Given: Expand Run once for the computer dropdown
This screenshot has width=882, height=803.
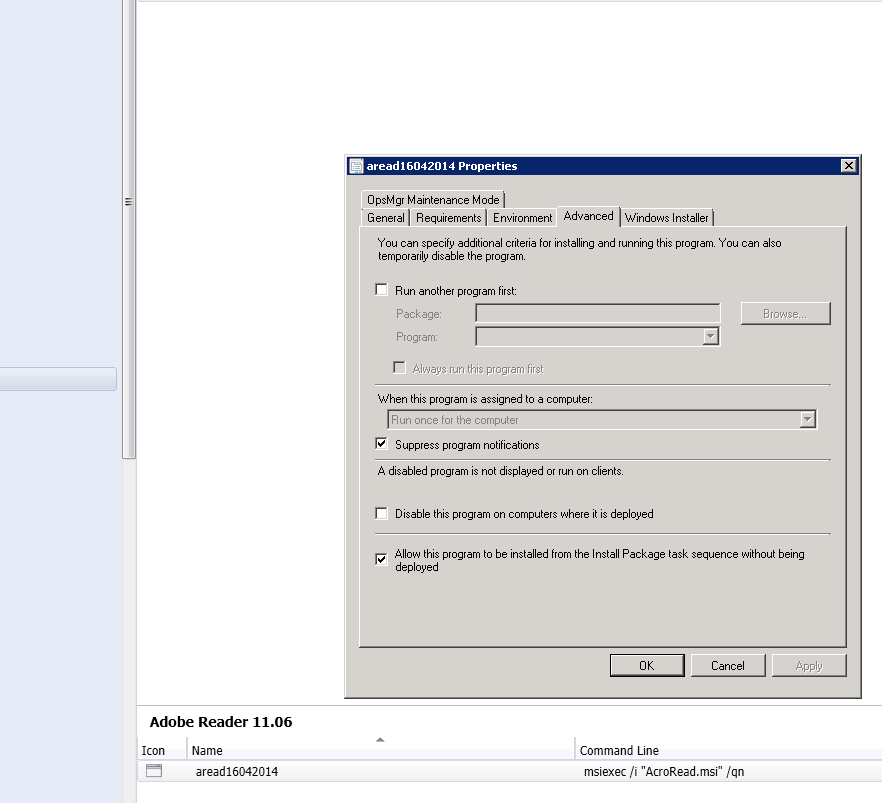Looking at the screenshot, I should point(808,420).
